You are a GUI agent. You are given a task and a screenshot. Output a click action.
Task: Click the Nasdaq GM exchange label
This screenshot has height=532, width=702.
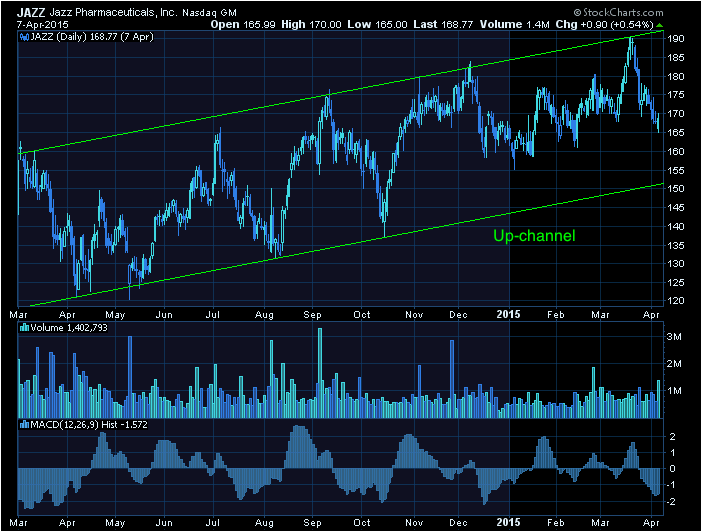210,13
